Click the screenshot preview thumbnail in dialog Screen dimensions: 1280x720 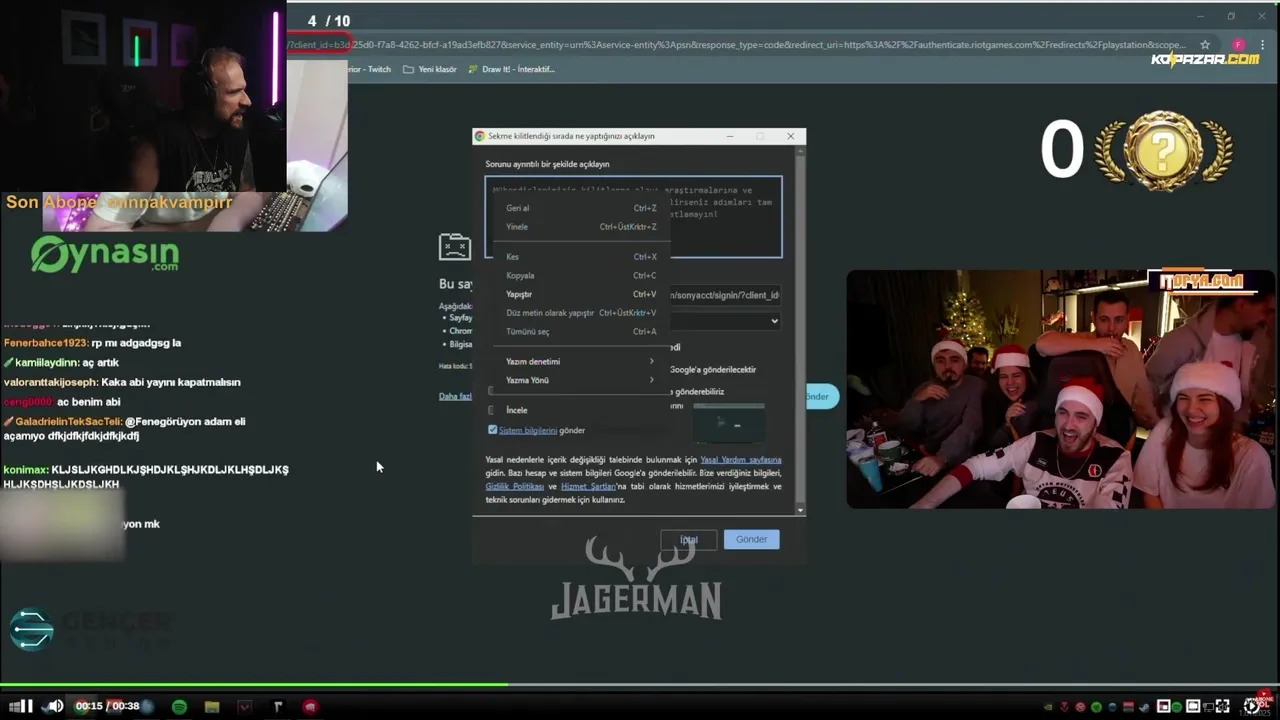(x=729, y=424)
